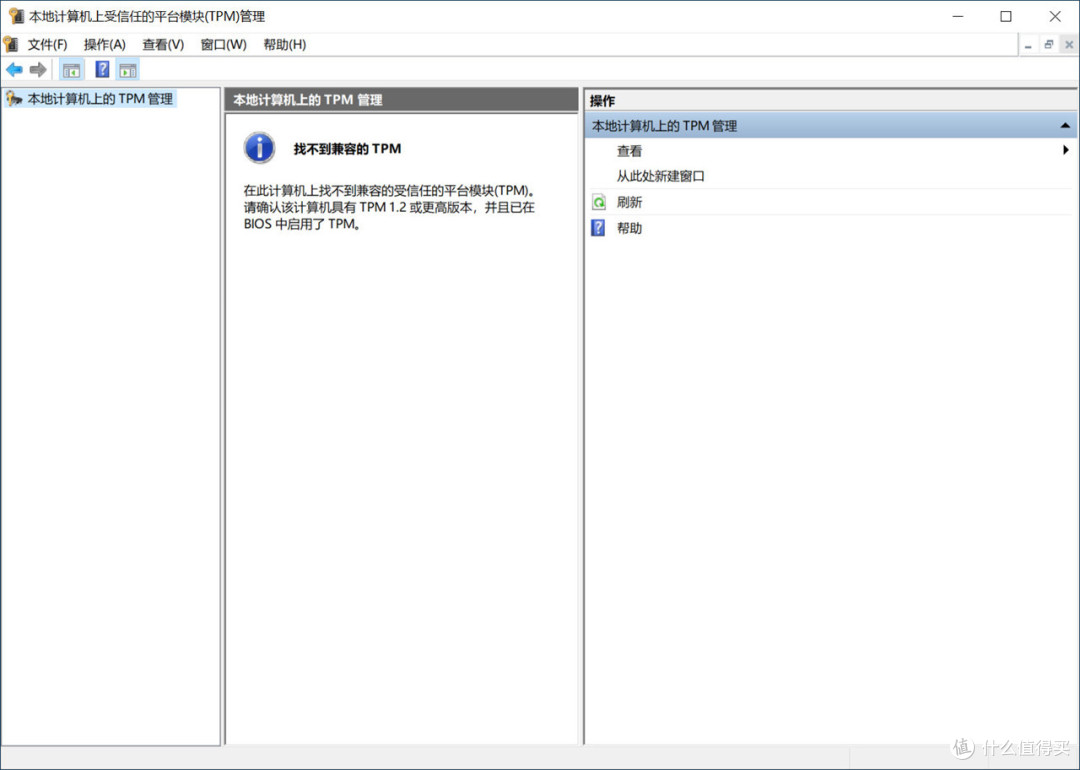The height and width of the screenshot is (770, 1080).
Task: Click the MMC console icon left of 文件(F)
Action: [12, 44]
